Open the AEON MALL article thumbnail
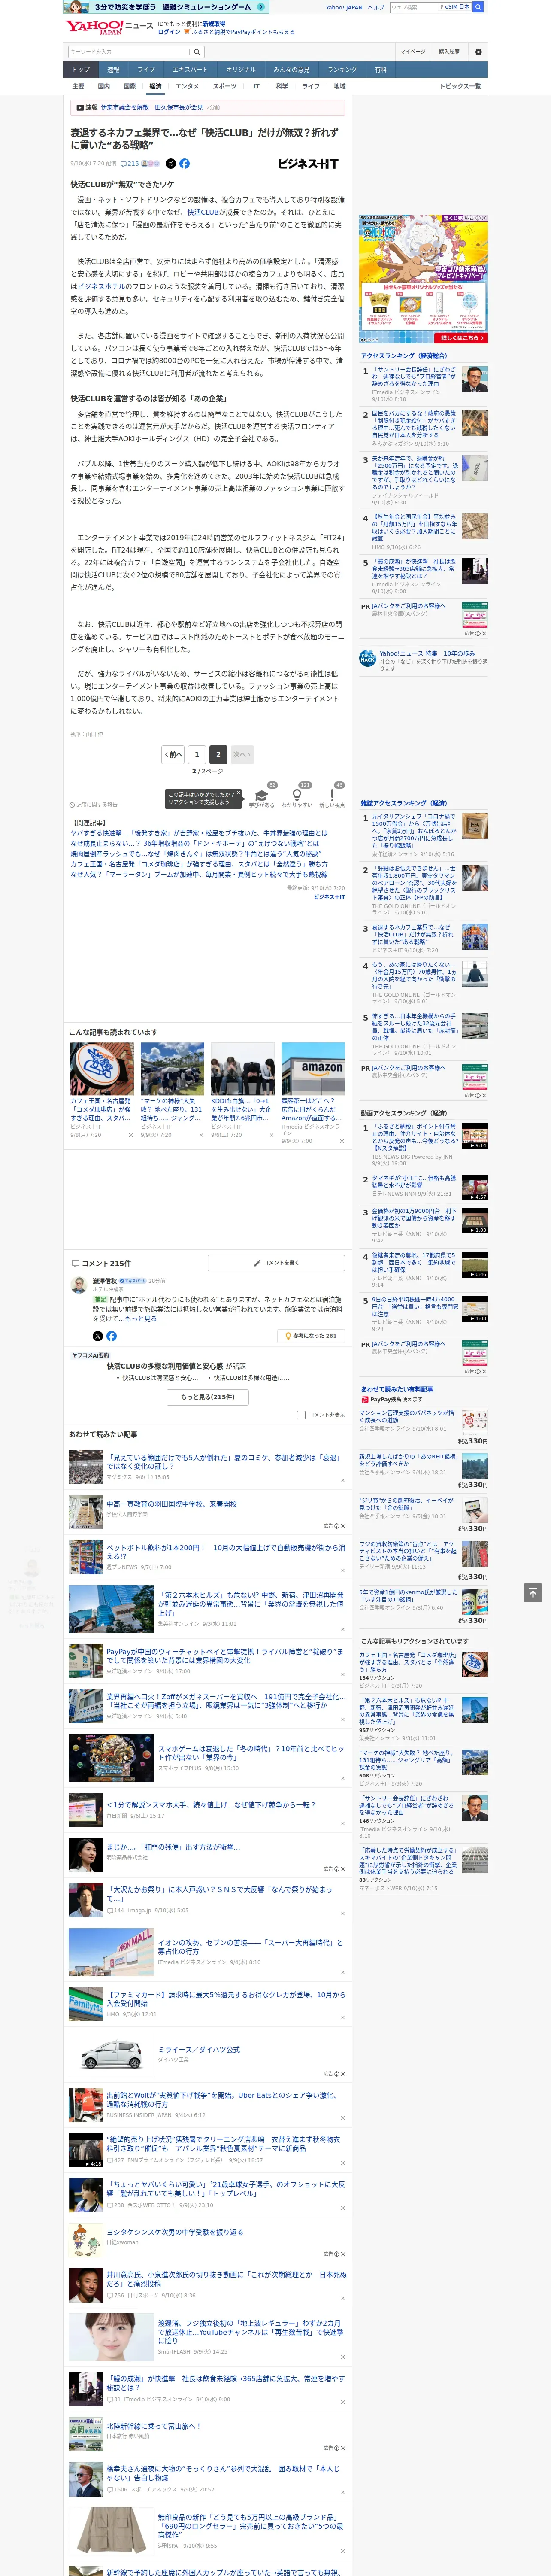 pos(111,1952)
